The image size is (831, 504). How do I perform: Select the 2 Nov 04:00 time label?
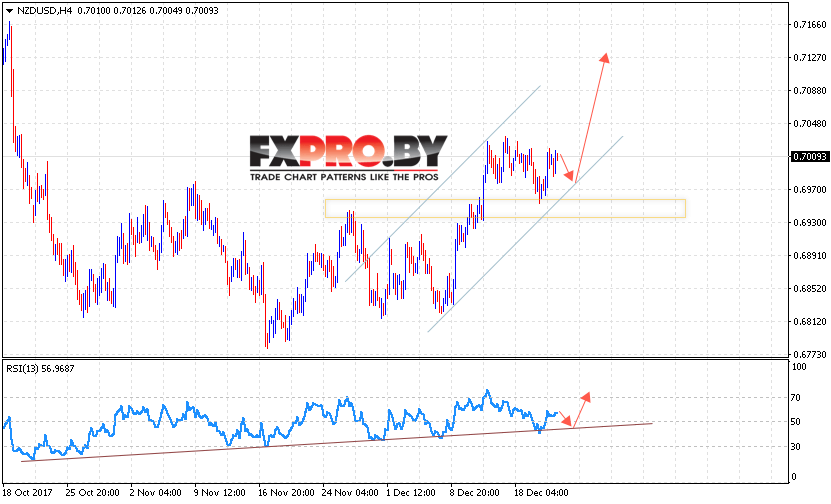(x=156, y=492)
